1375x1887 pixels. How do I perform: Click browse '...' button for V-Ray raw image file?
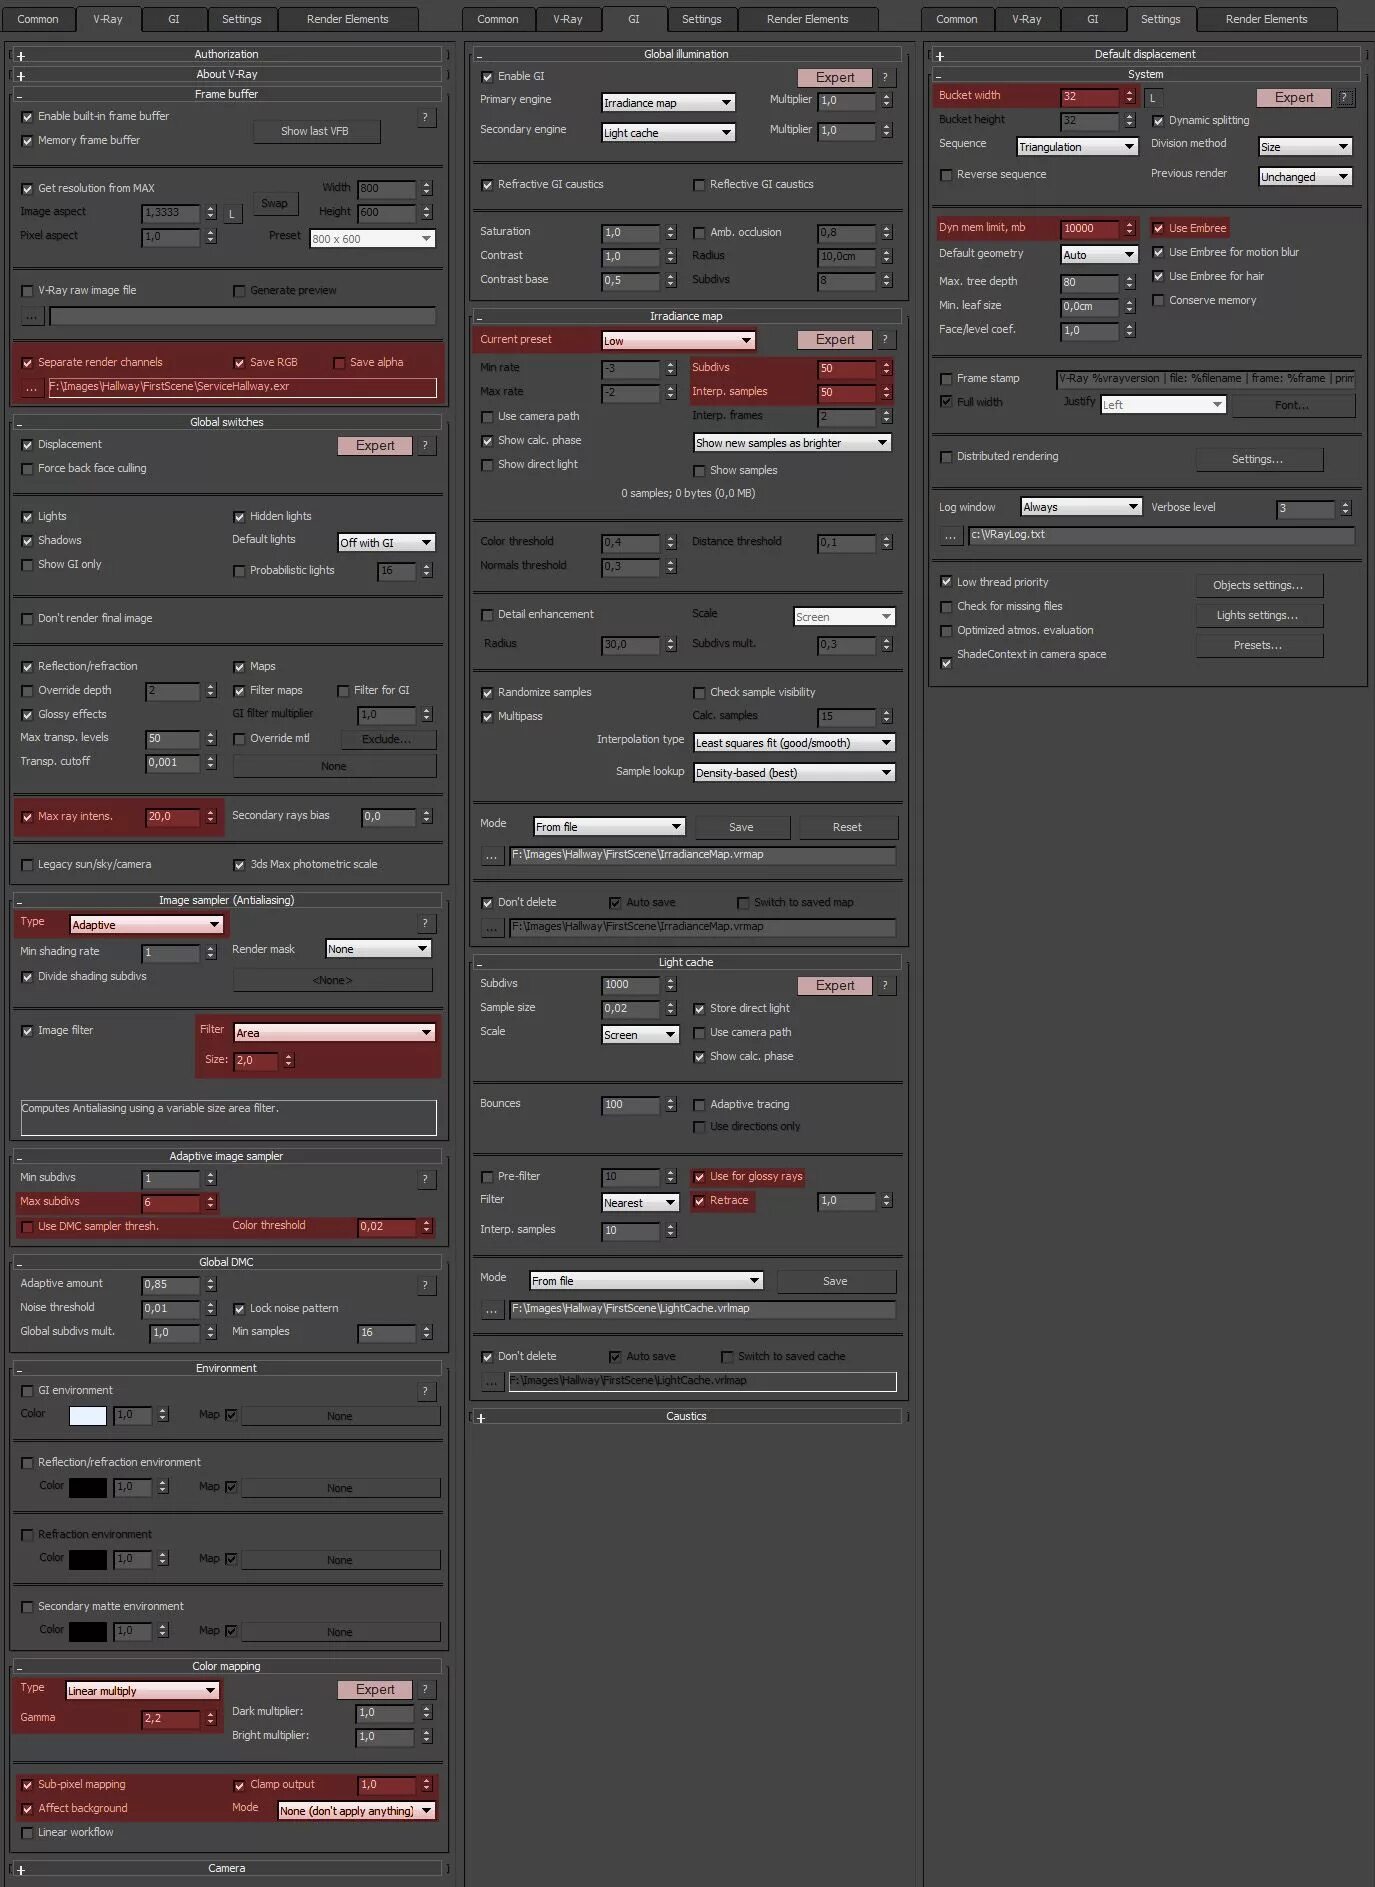coord(31,316)
